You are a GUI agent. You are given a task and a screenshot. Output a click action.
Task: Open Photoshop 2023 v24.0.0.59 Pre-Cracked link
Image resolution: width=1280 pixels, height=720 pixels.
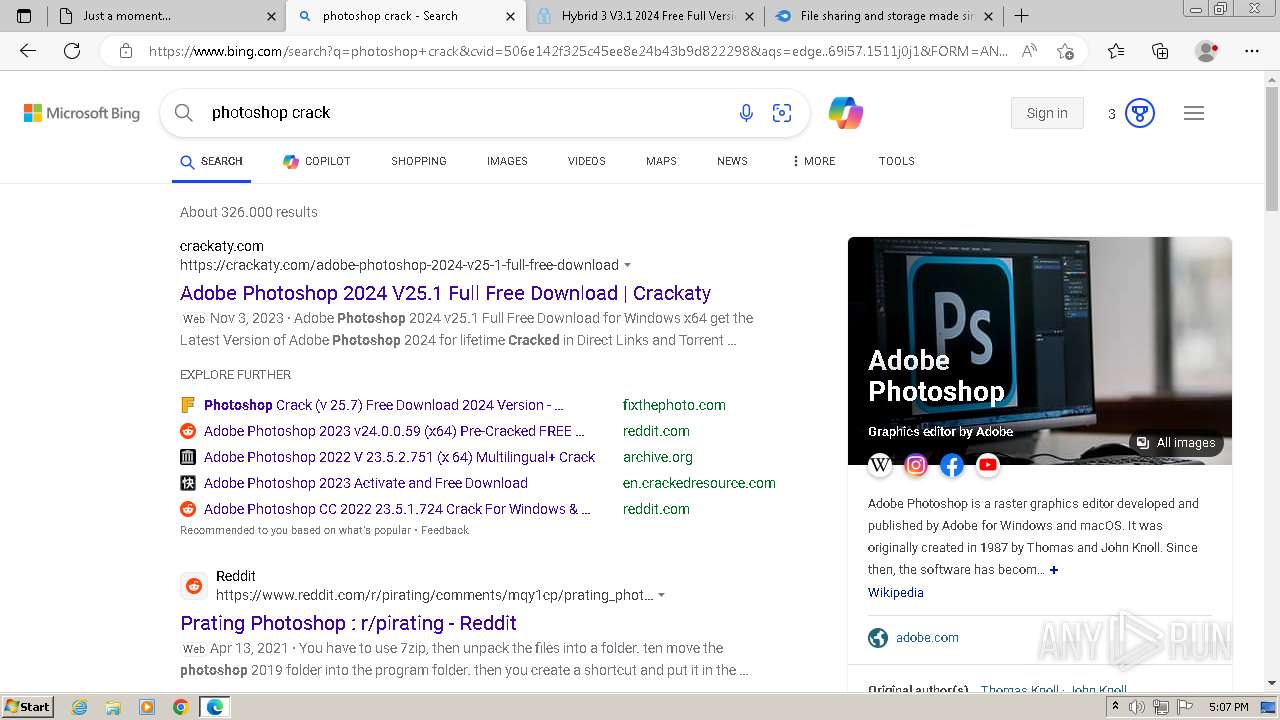[x=394, y=431]
